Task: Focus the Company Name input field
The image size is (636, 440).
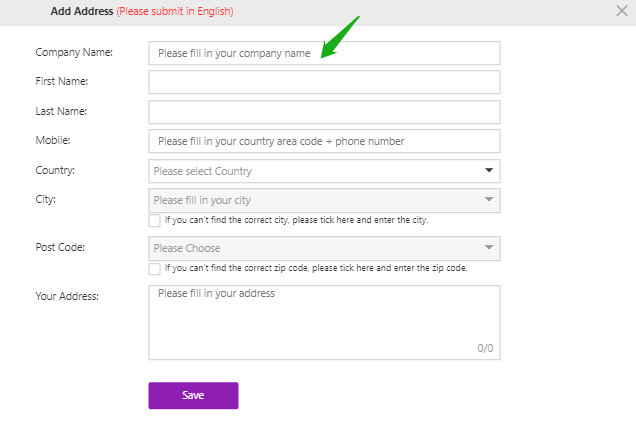Action: click(324, 53)
